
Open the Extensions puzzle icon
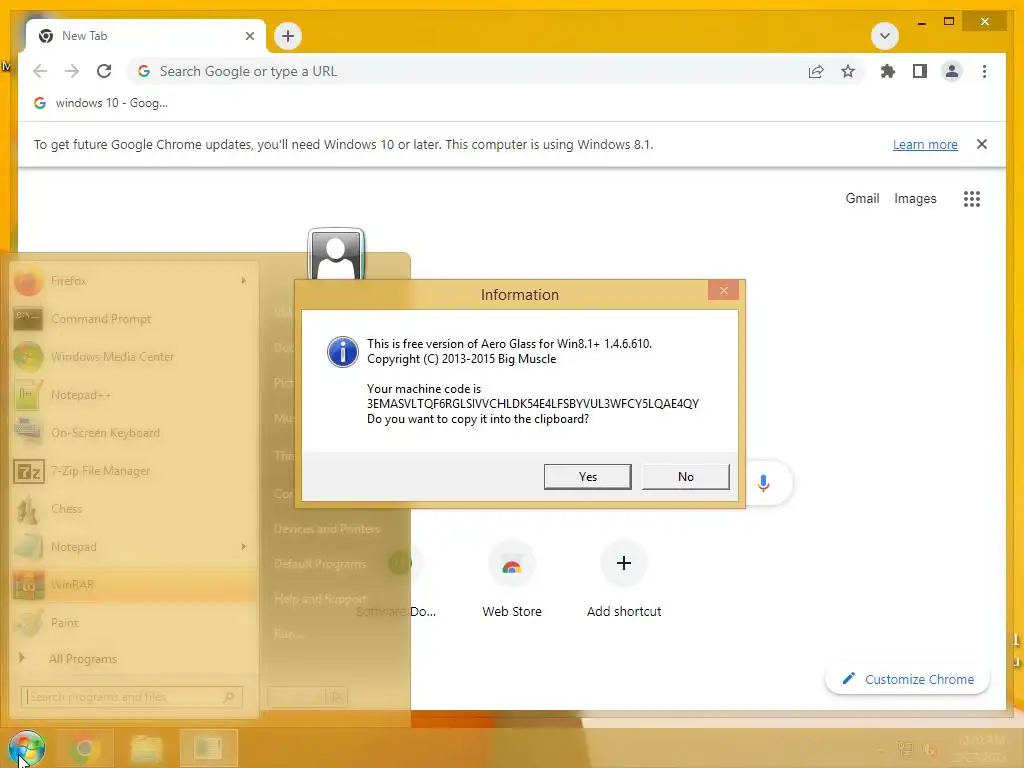coord(887,71)
